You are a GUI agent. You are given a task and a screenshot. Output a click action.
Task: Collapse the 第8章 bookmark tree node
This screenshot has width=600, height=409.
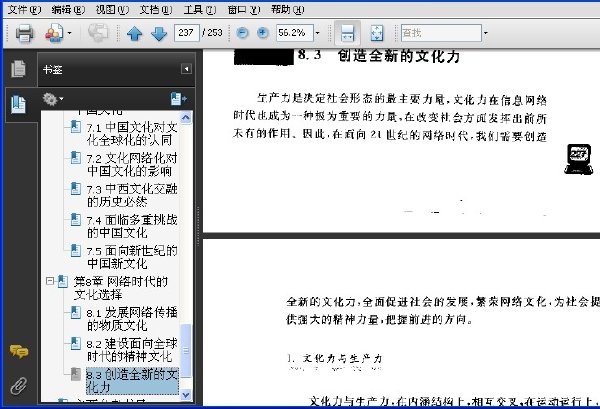50,281
